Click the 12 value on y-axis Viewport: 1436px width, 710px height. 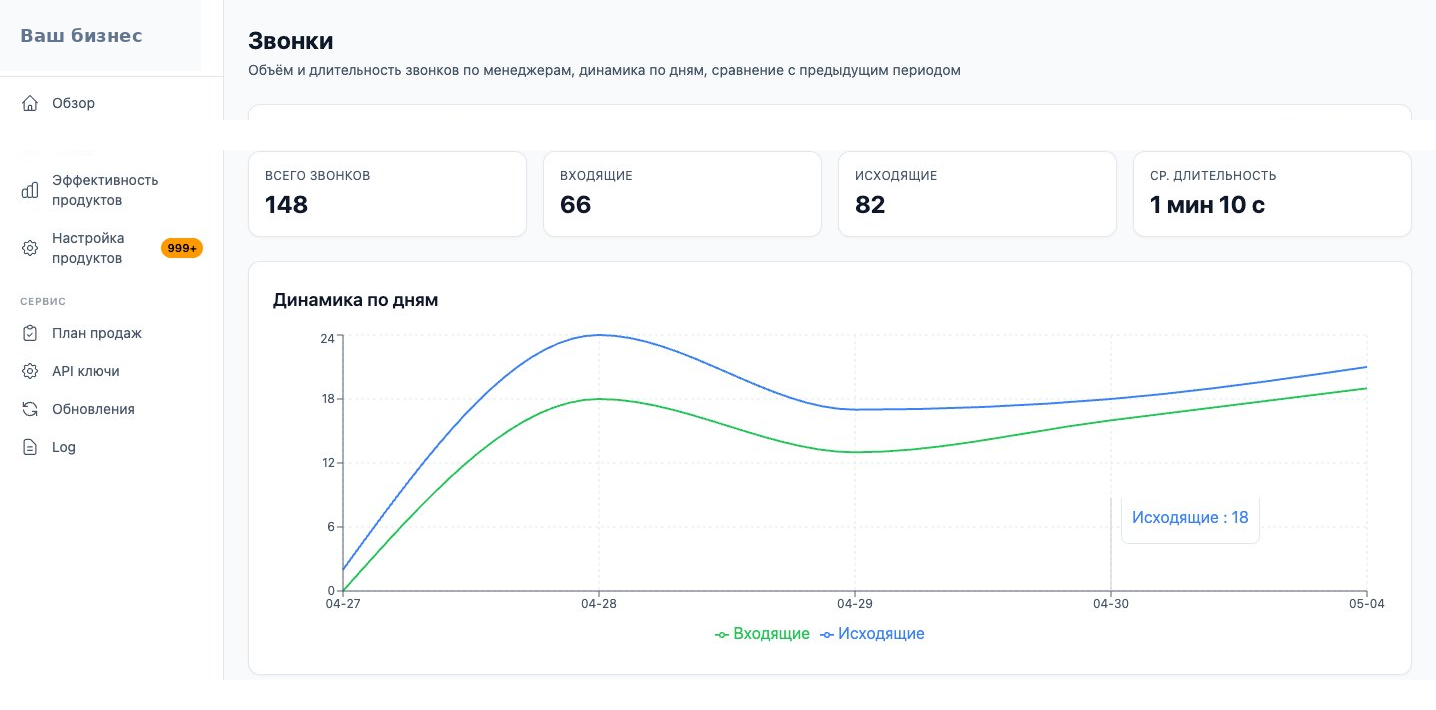(327, 463)
